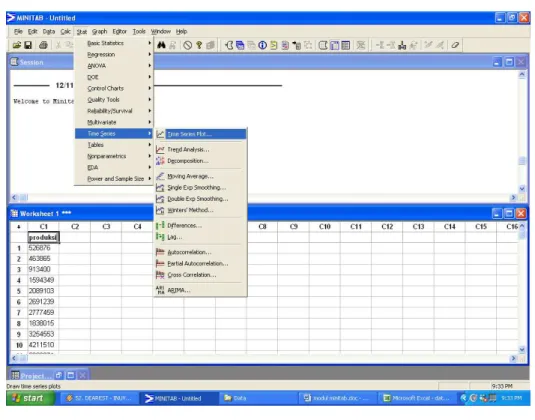Expand the Multivariate submenu
Viewport: 535px width, 420px height.
tap(114, 122)
